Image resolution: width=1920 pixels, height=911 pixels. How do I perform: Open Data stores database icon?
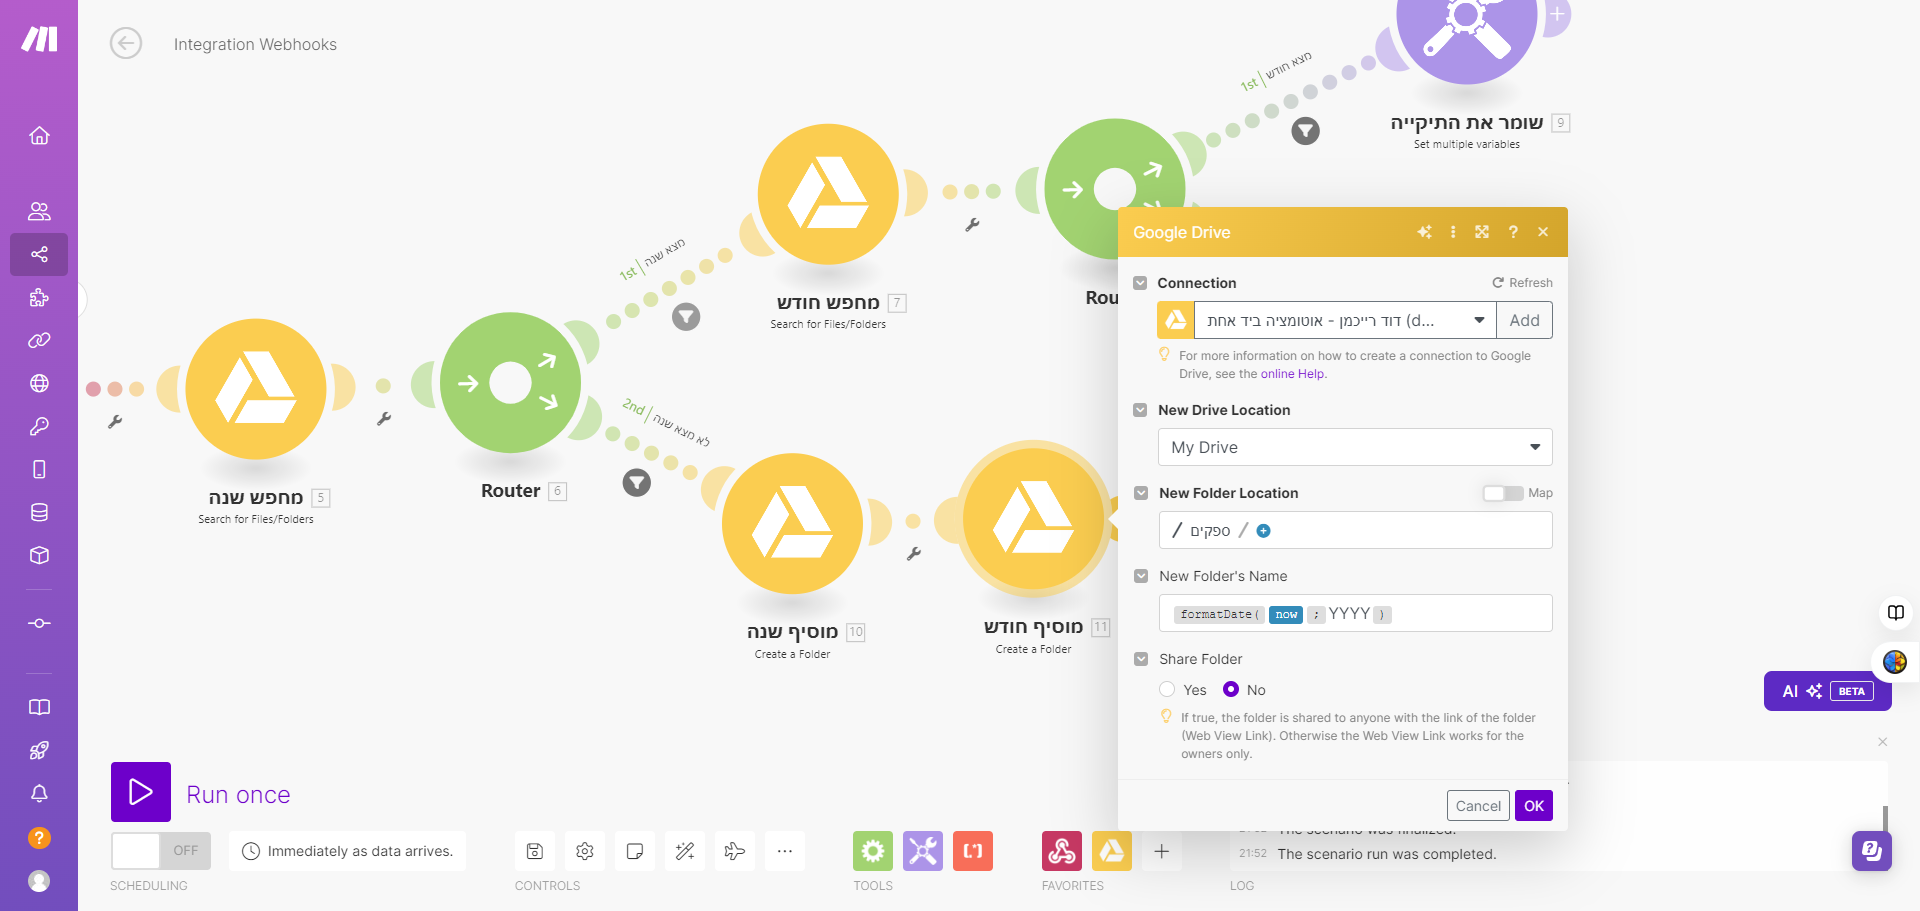click(x=39, y=513)
